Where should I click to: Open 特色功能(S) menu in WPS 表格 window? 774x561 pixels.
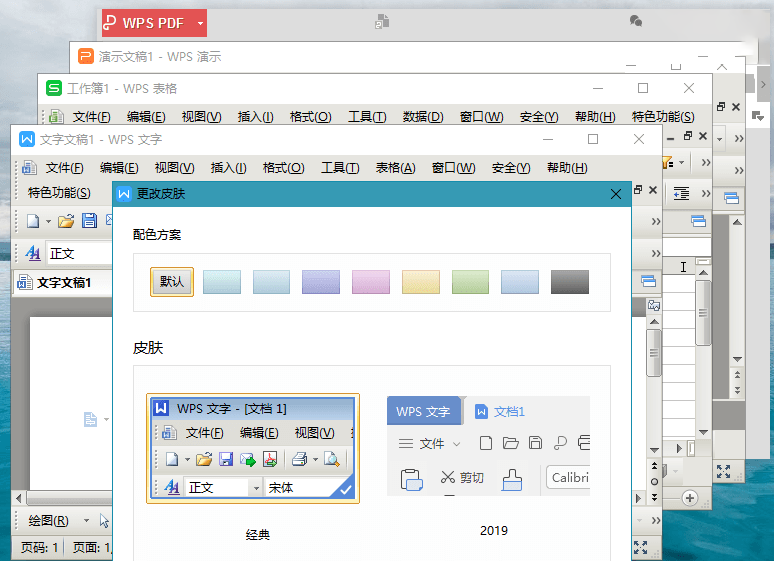tap(663, 117)
